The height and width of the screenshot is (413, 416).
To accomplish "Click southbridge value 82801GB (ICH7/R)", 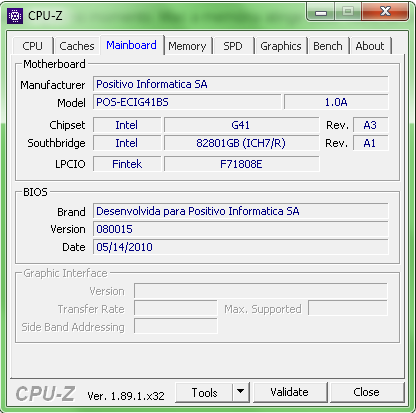I will click(x=241, y=143).
